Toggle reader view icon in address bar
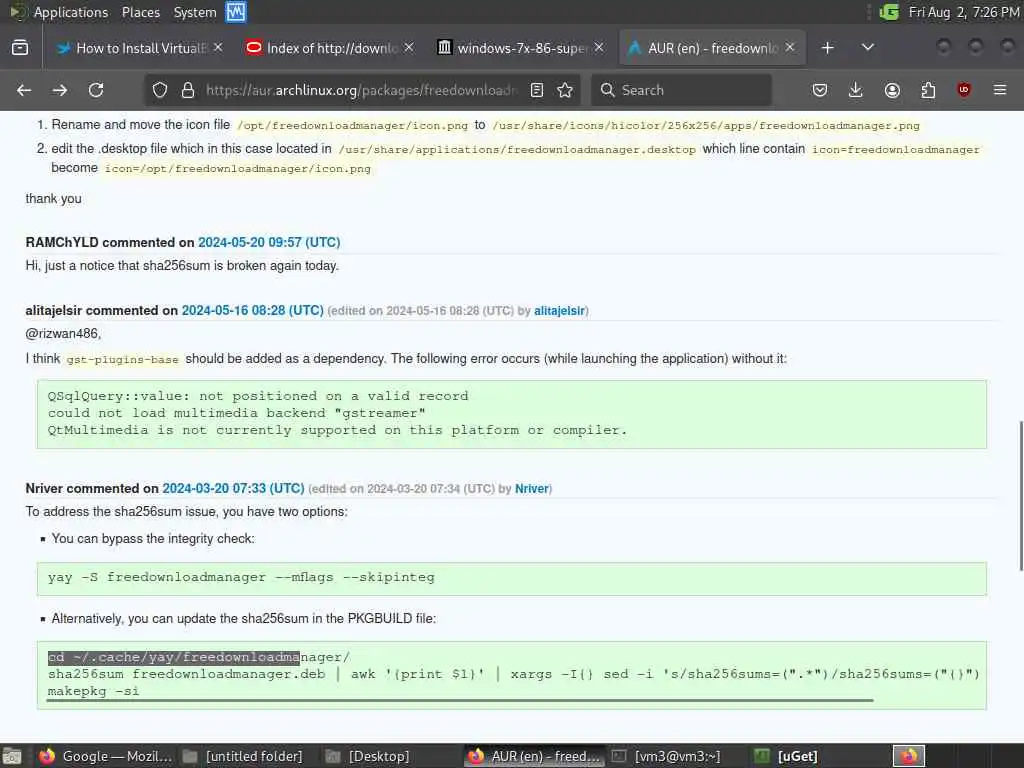The width and height of the screenshot is (1024, 768). 537,90
